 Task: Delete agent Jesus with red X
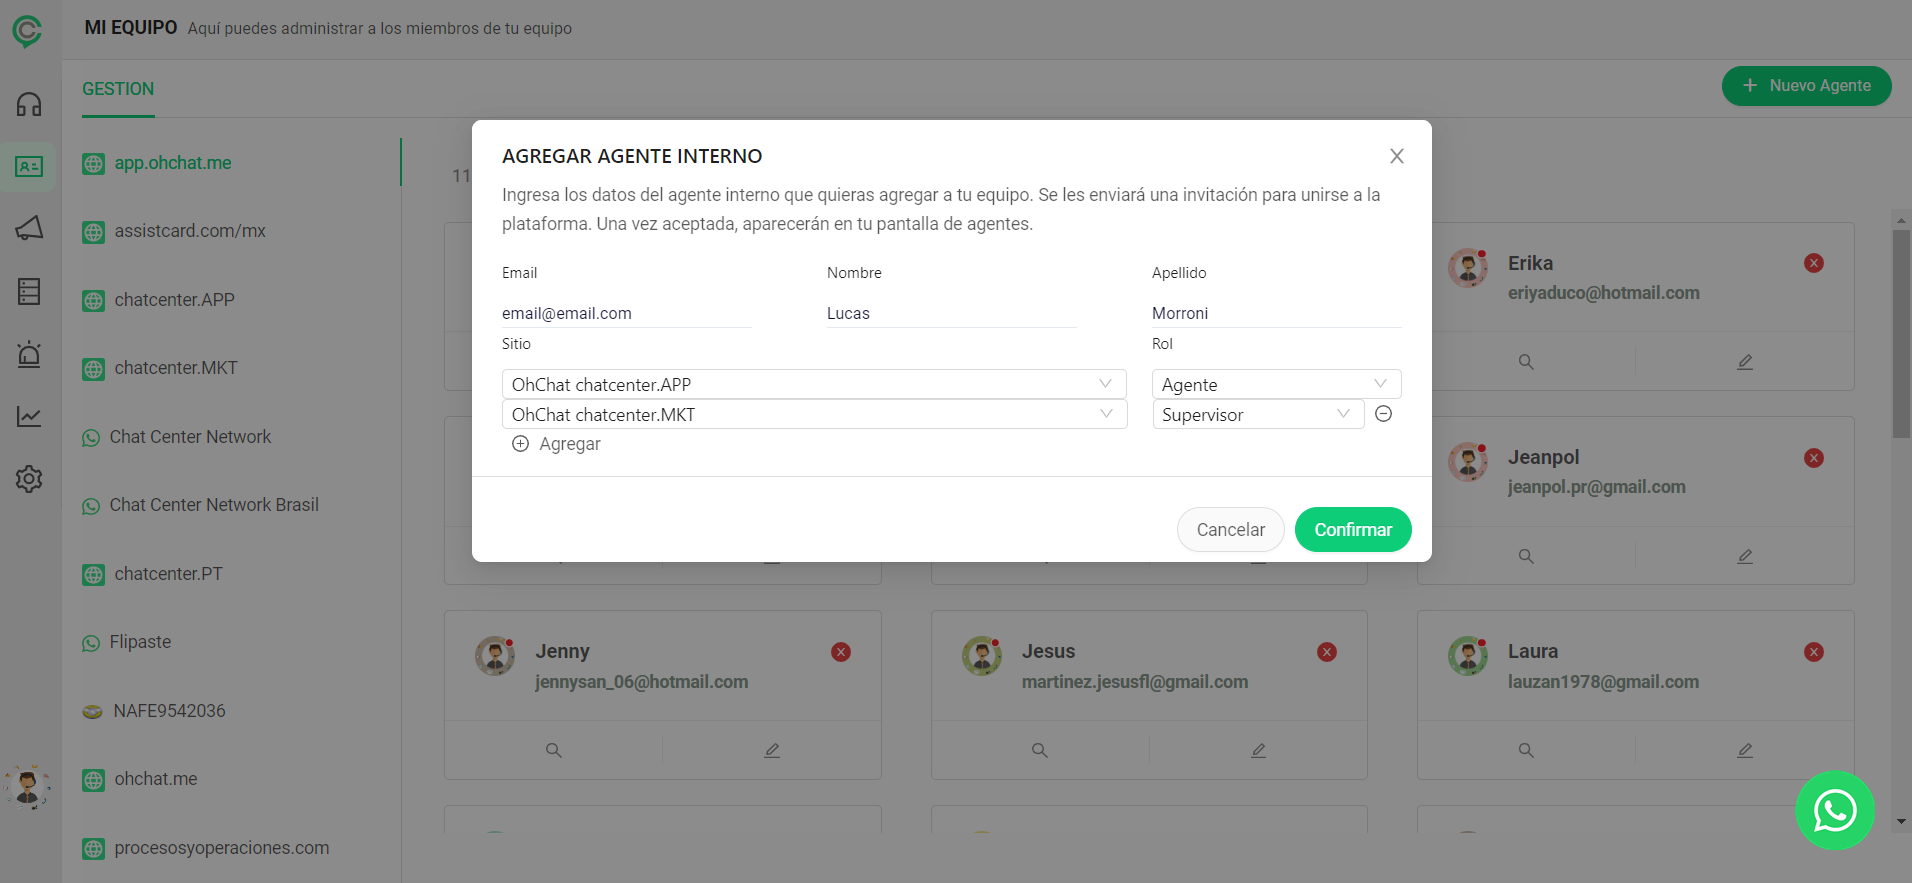pyautogui.click(x=1327, y=652)
